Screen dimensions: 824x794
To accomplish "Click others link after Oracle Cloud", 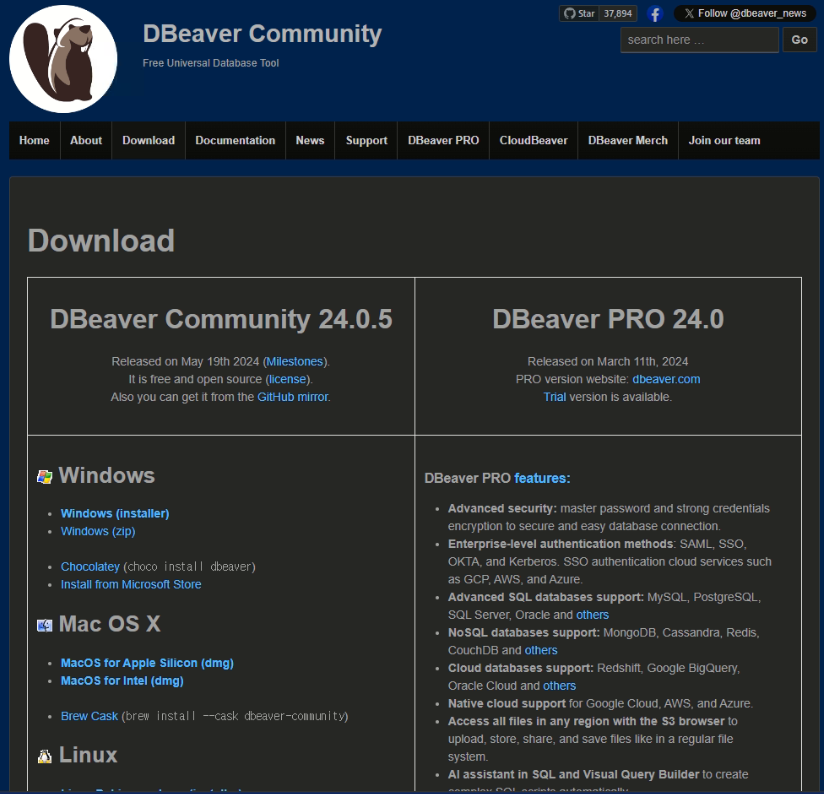I will (x=559, y=686).
